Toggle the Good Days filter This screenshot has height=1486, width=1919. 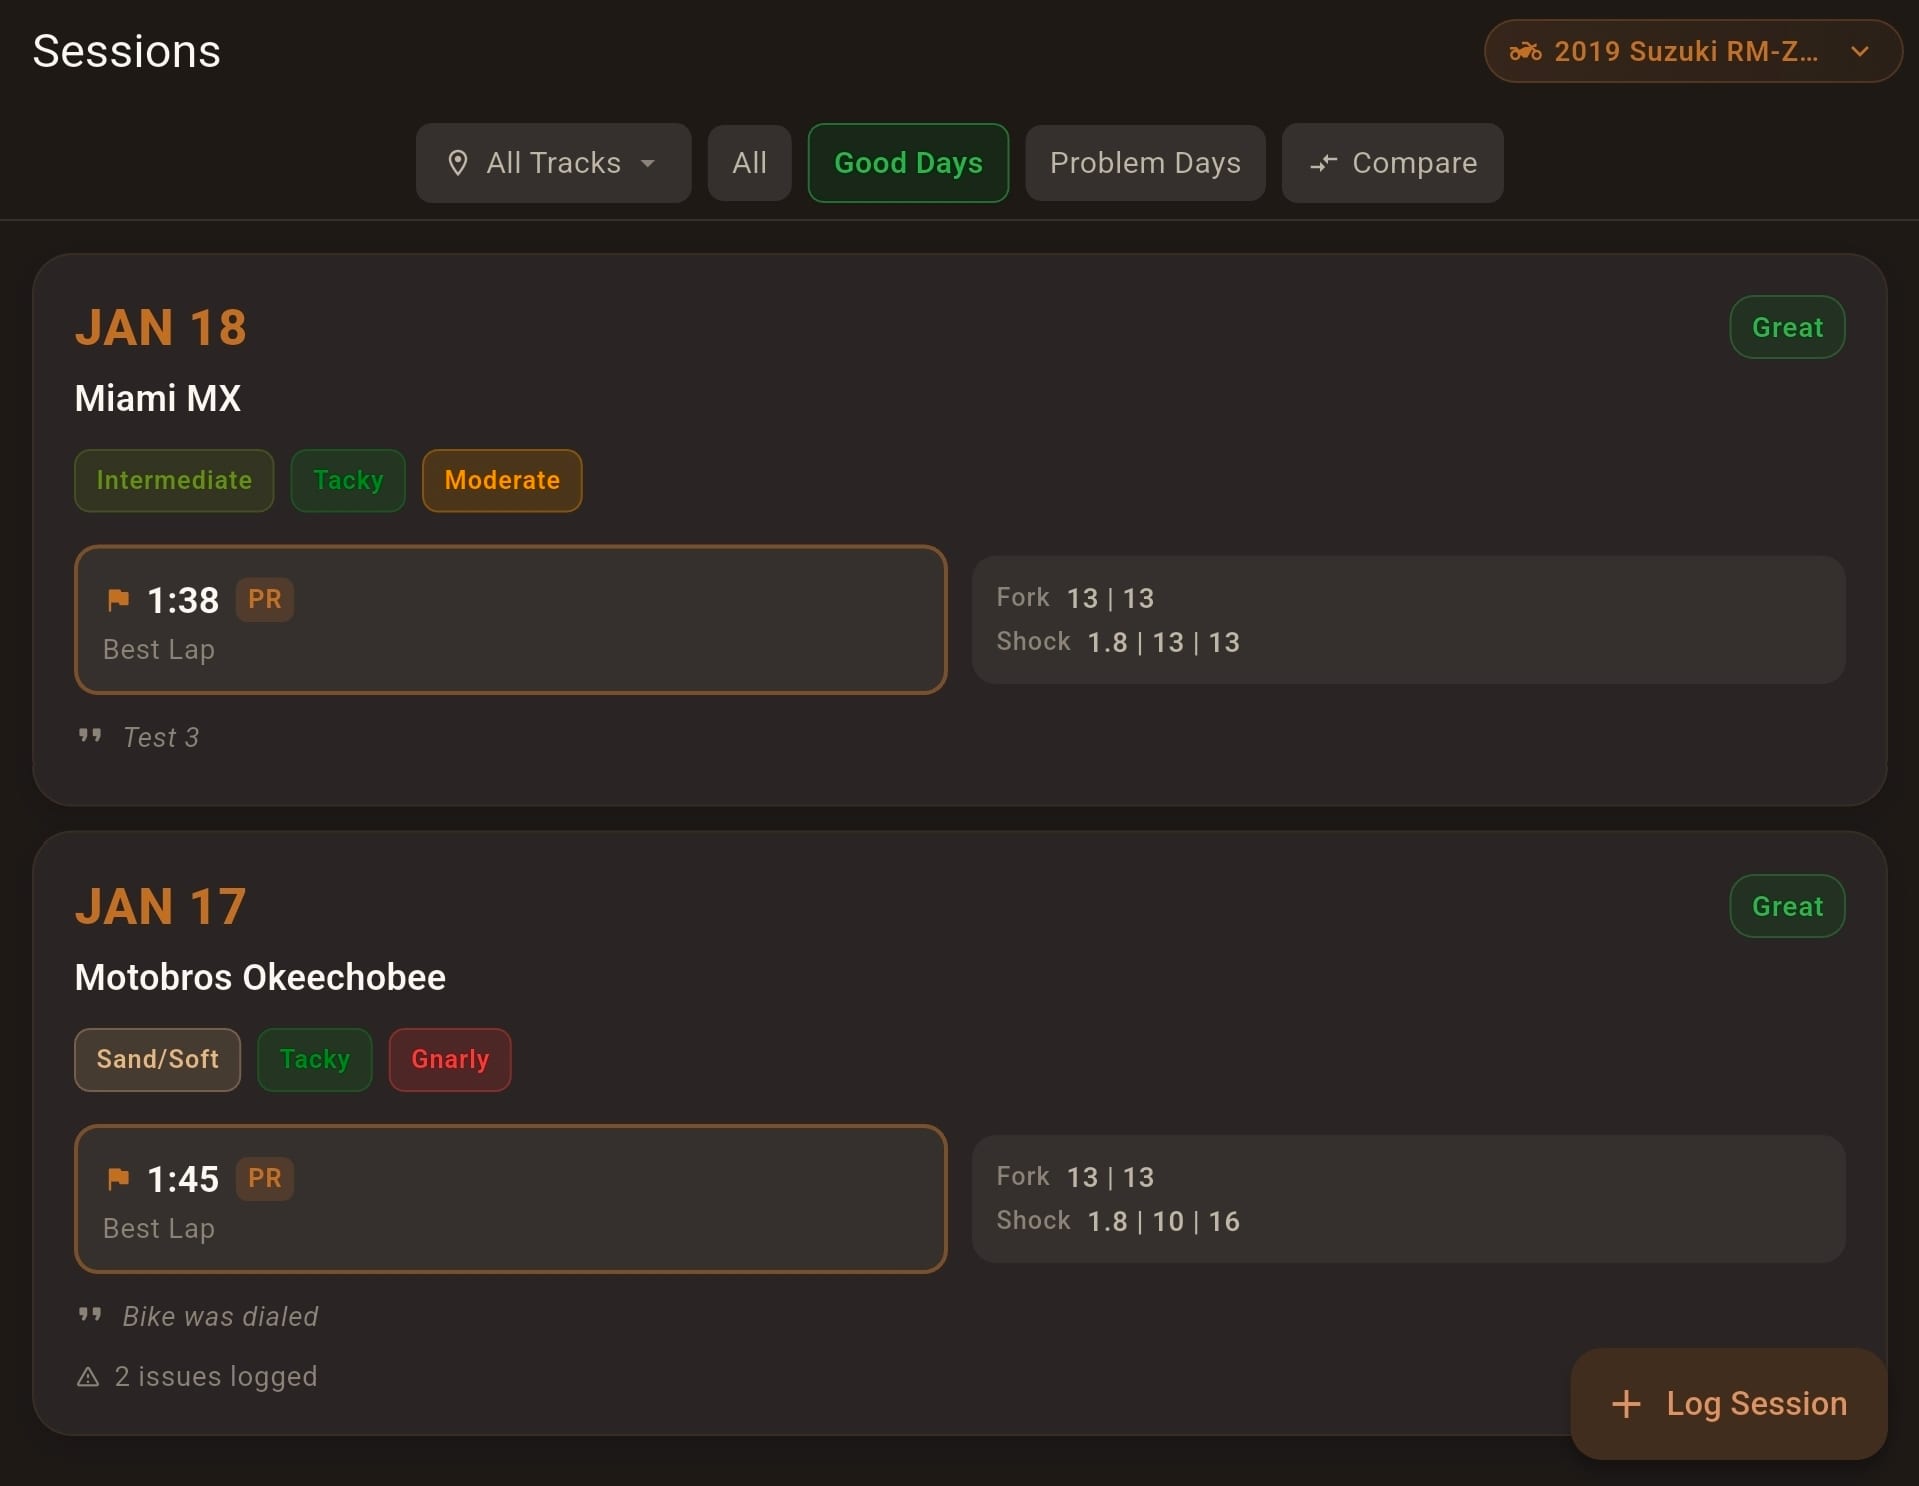point(907,163)
